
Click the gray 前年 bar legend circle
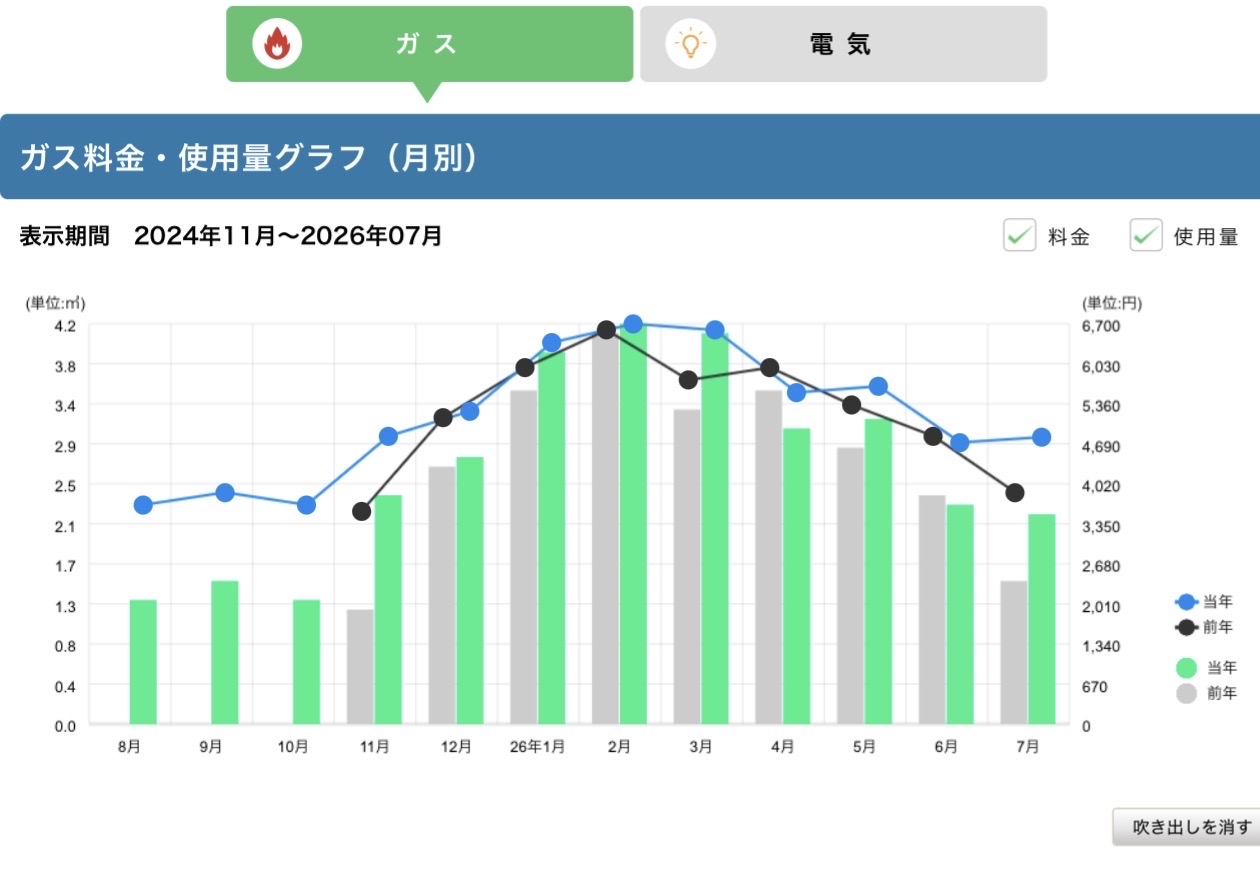click(1187, 693)
